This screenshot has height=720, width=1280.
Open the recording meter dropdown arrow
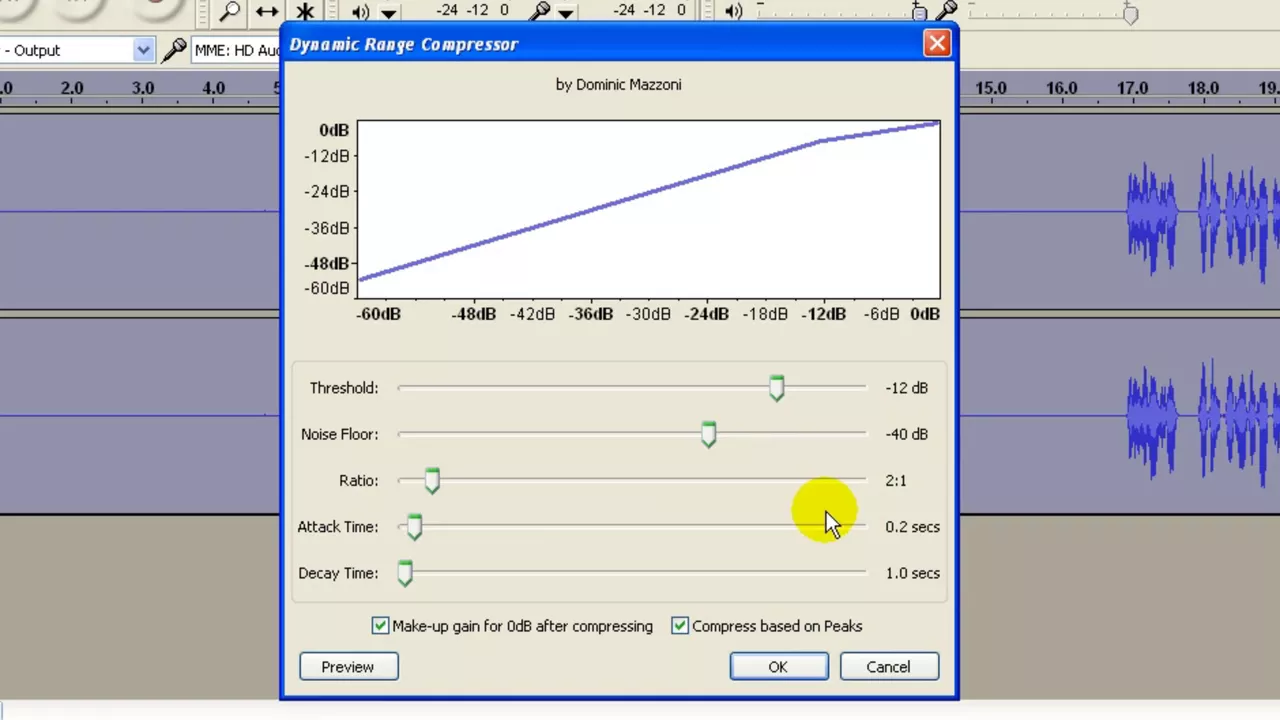coord(566,12)
